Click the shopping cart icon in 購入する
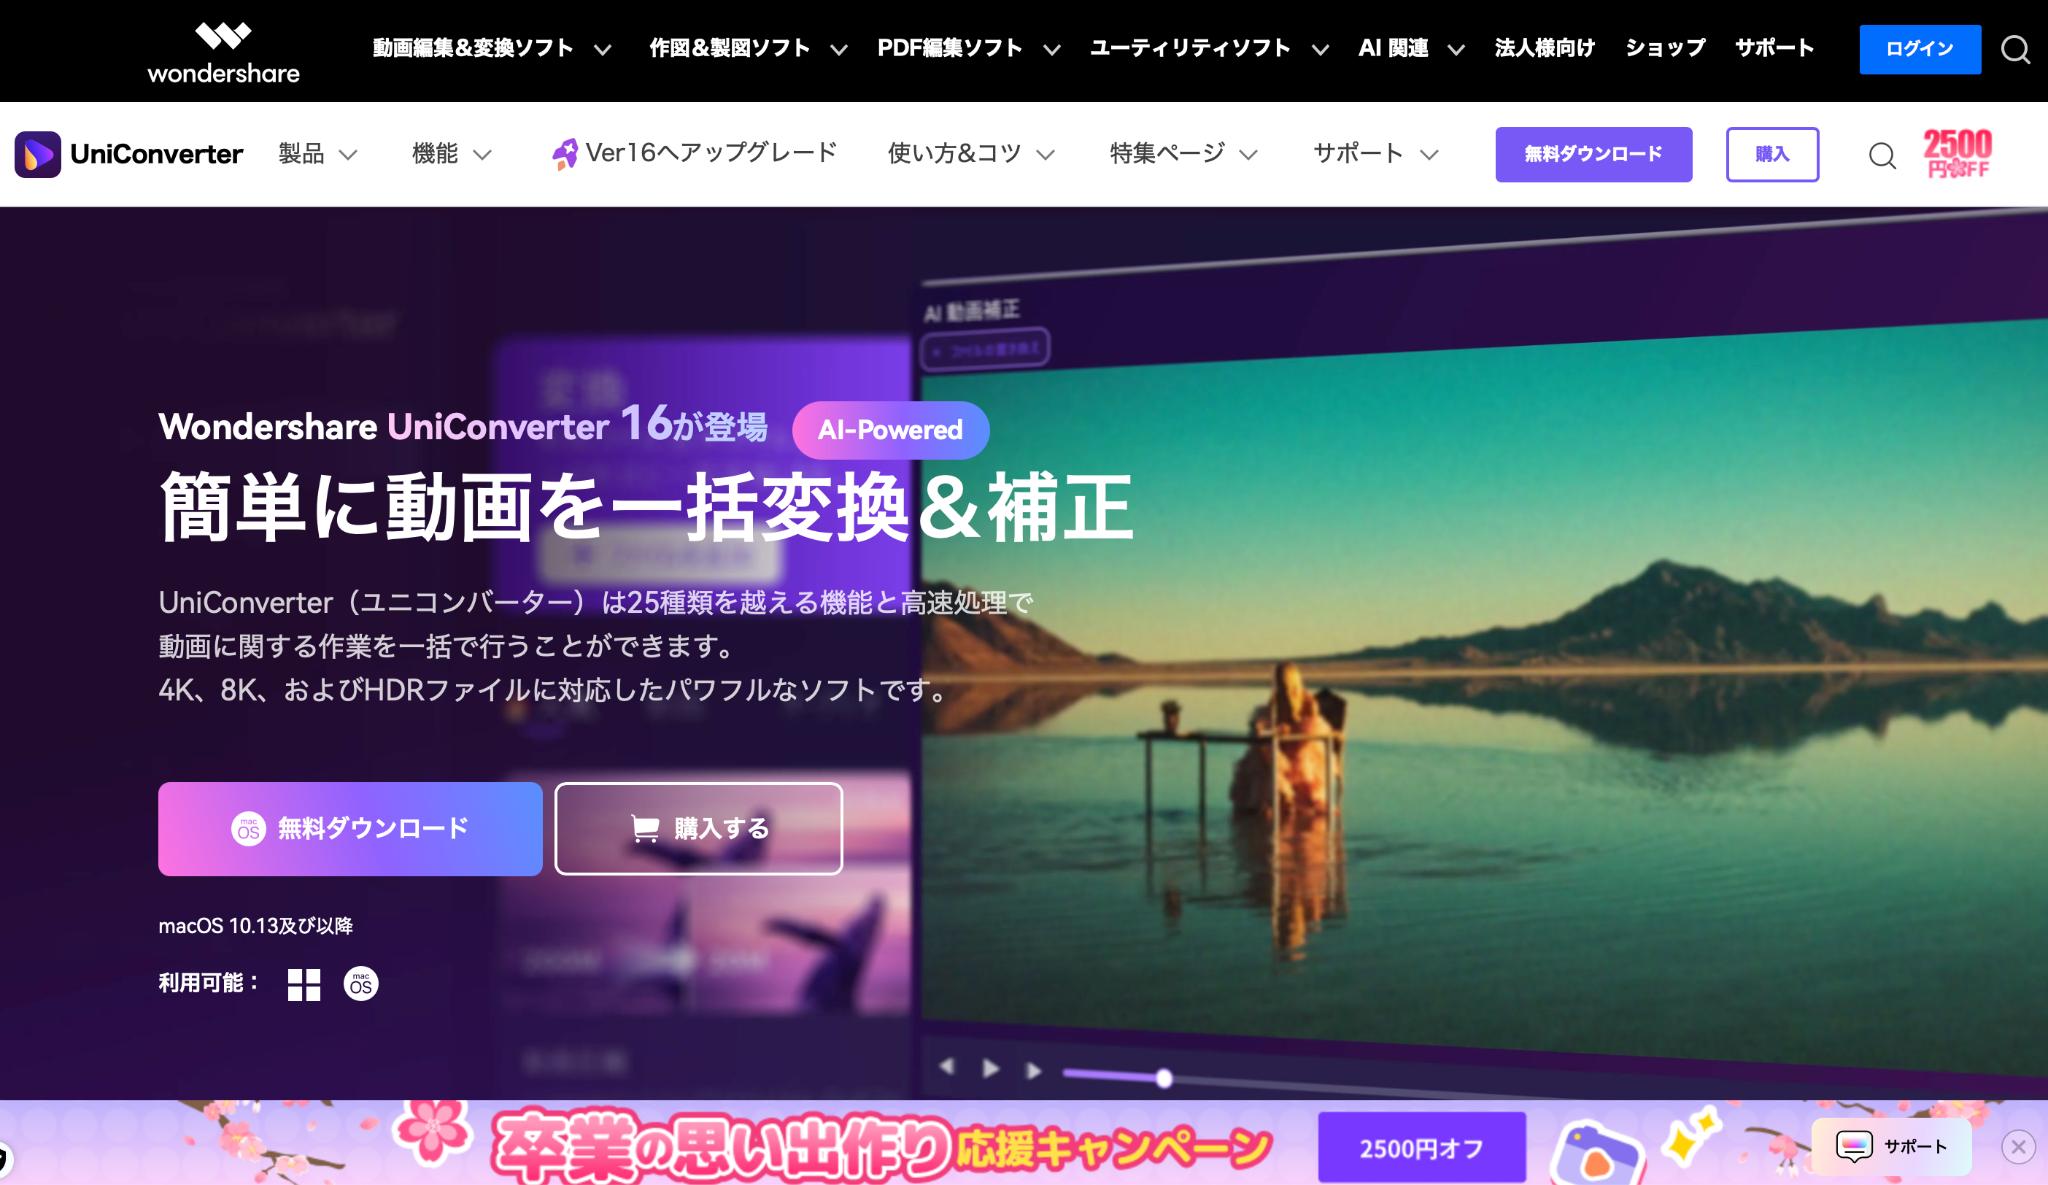Screen dimensions: 2048x1185 point(645,829)
